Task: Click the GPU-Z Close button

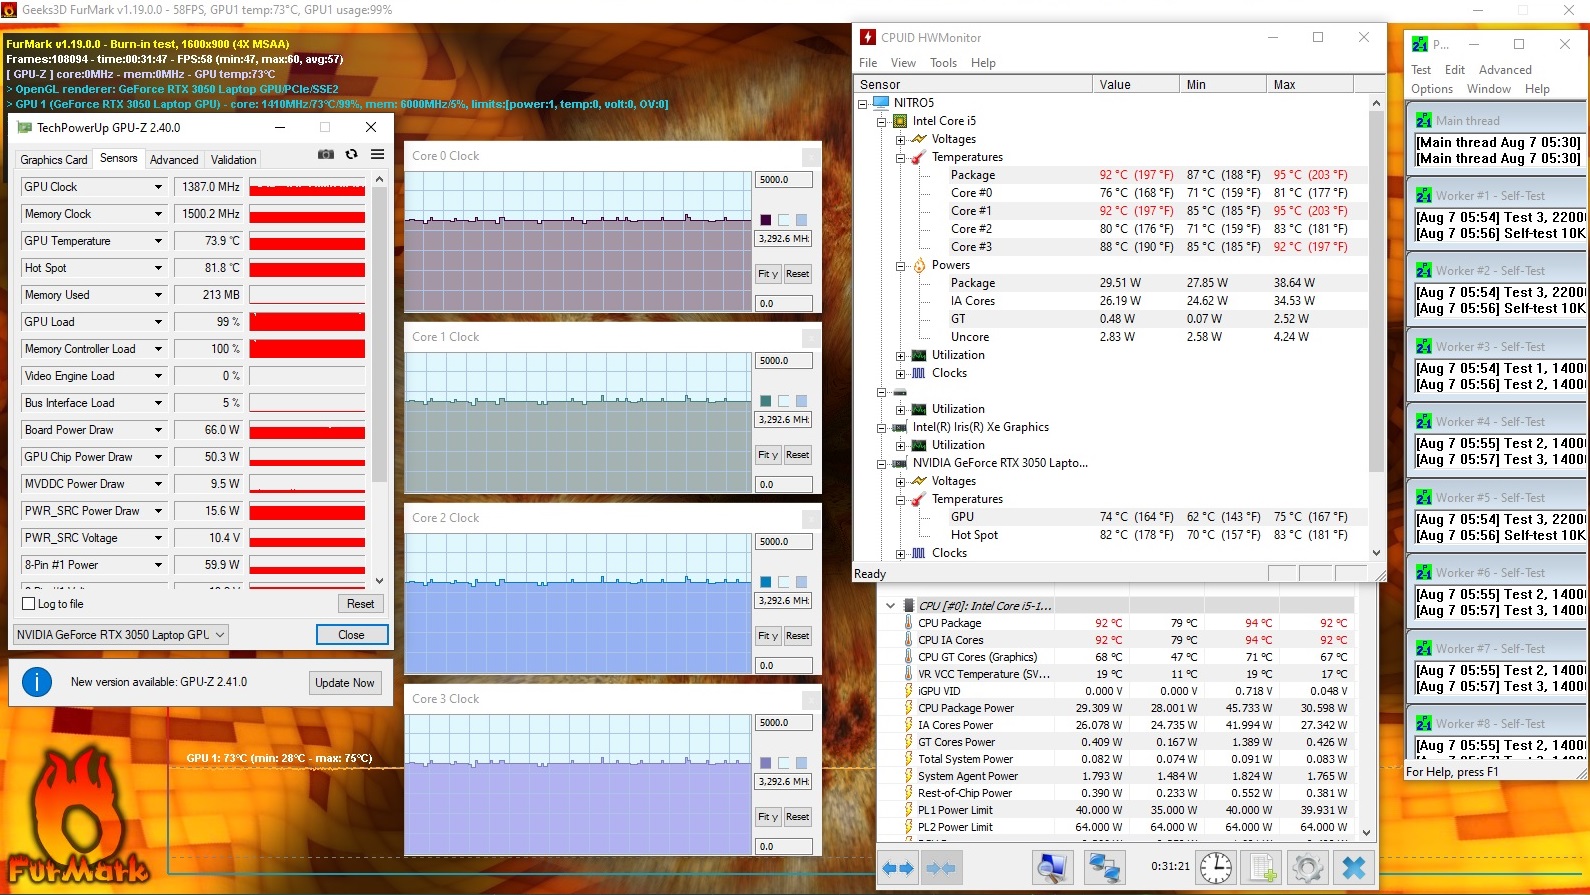Action: tap(351, 634)
